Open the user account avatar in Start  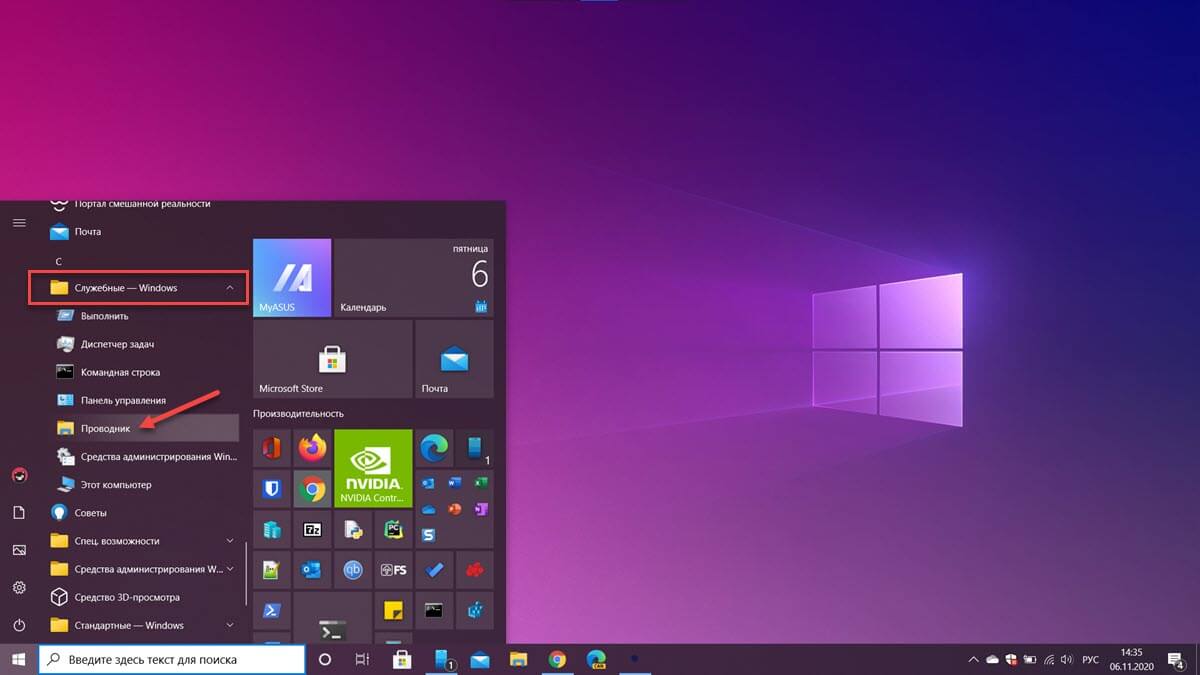[x=19, y=475]
